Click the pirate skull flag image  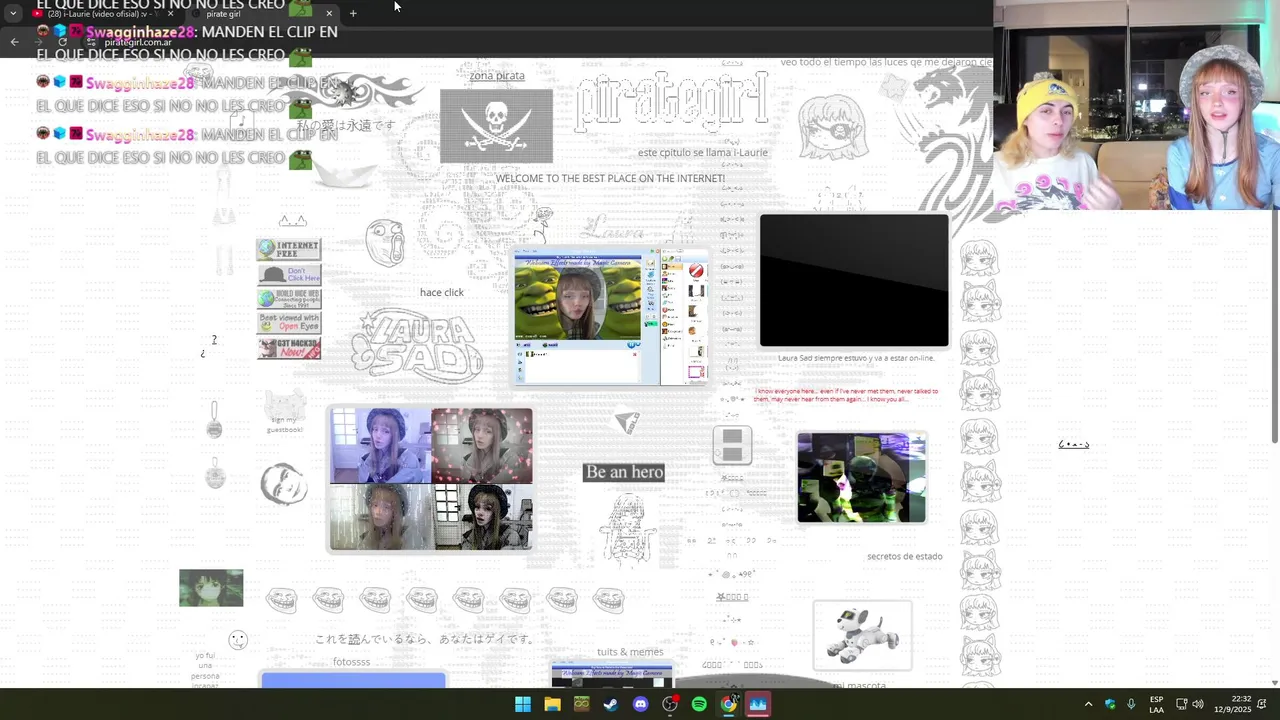[496, 126]
